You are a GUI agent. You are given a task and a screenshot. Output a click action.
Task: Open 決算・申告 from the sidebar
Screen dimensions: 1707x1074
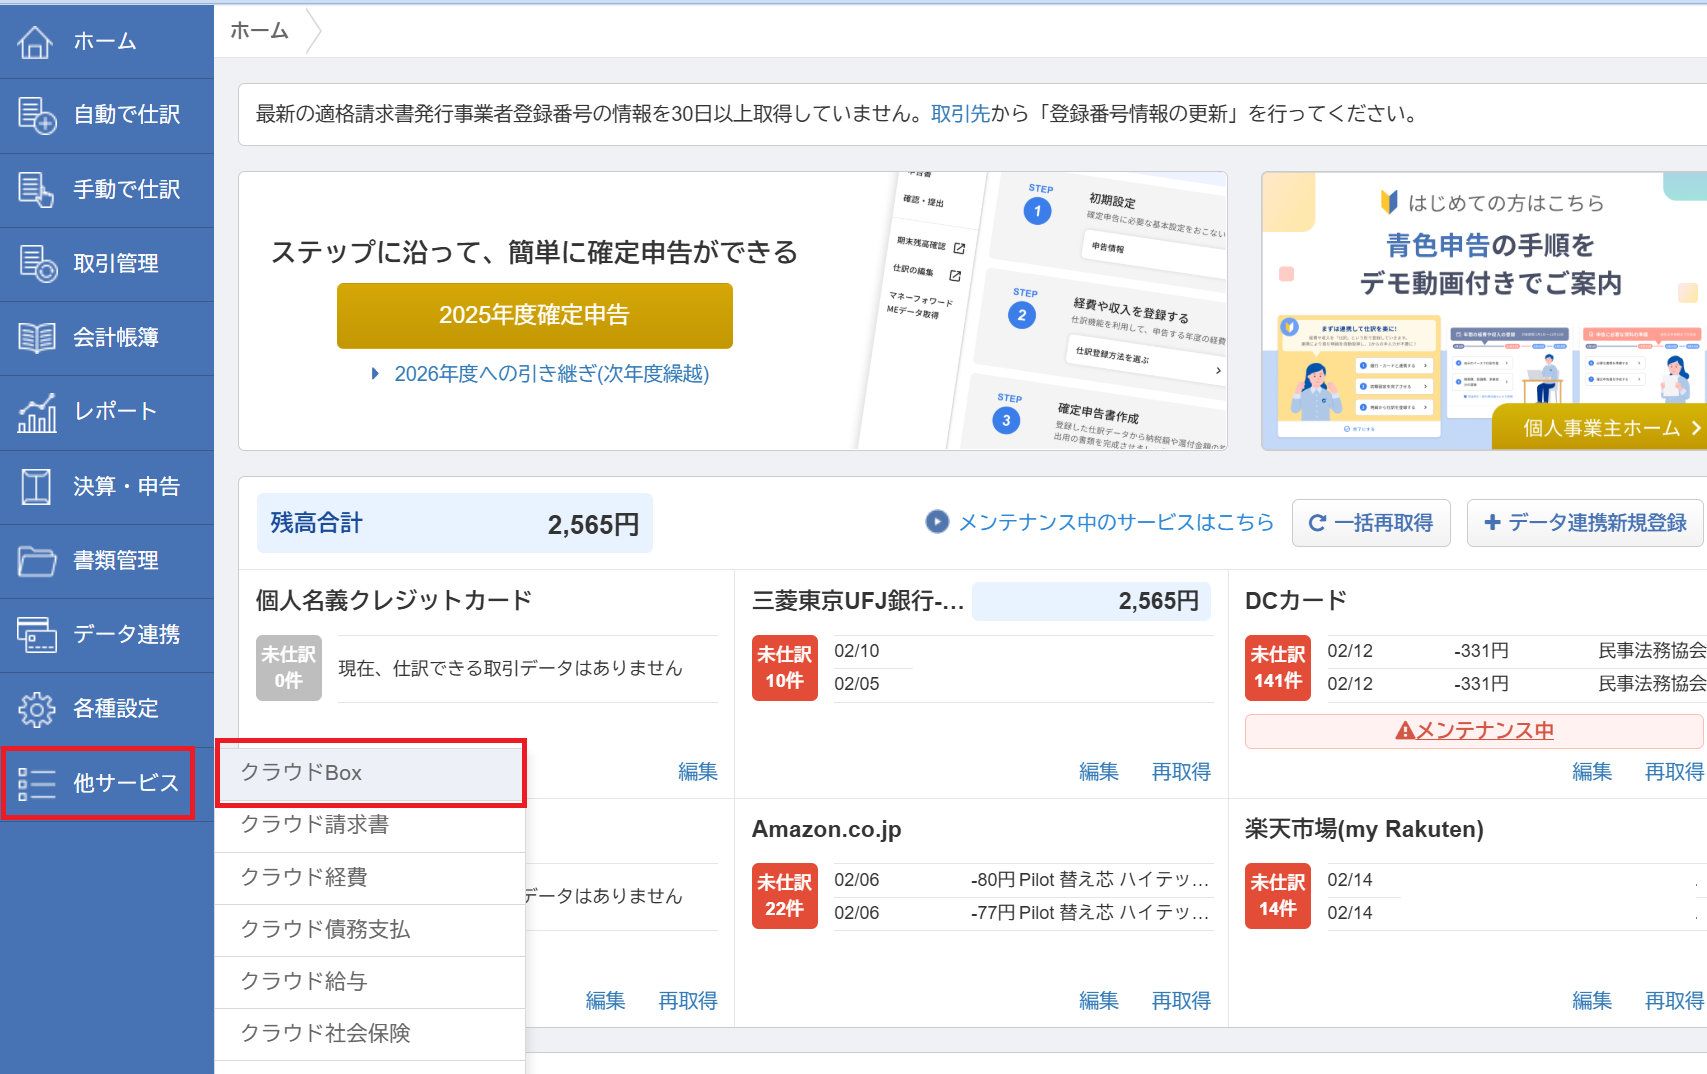35,486
